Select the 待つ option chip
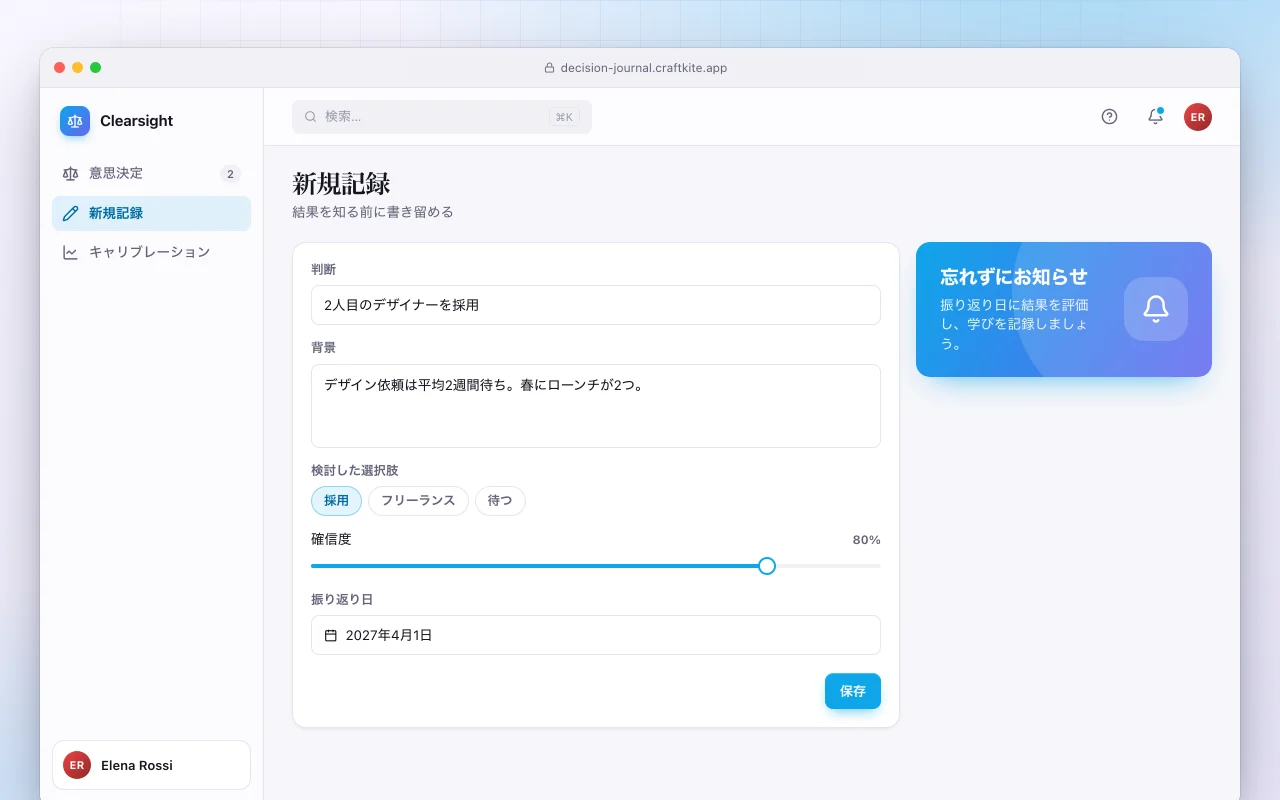 pyautogui.click(x=500, y=501)
